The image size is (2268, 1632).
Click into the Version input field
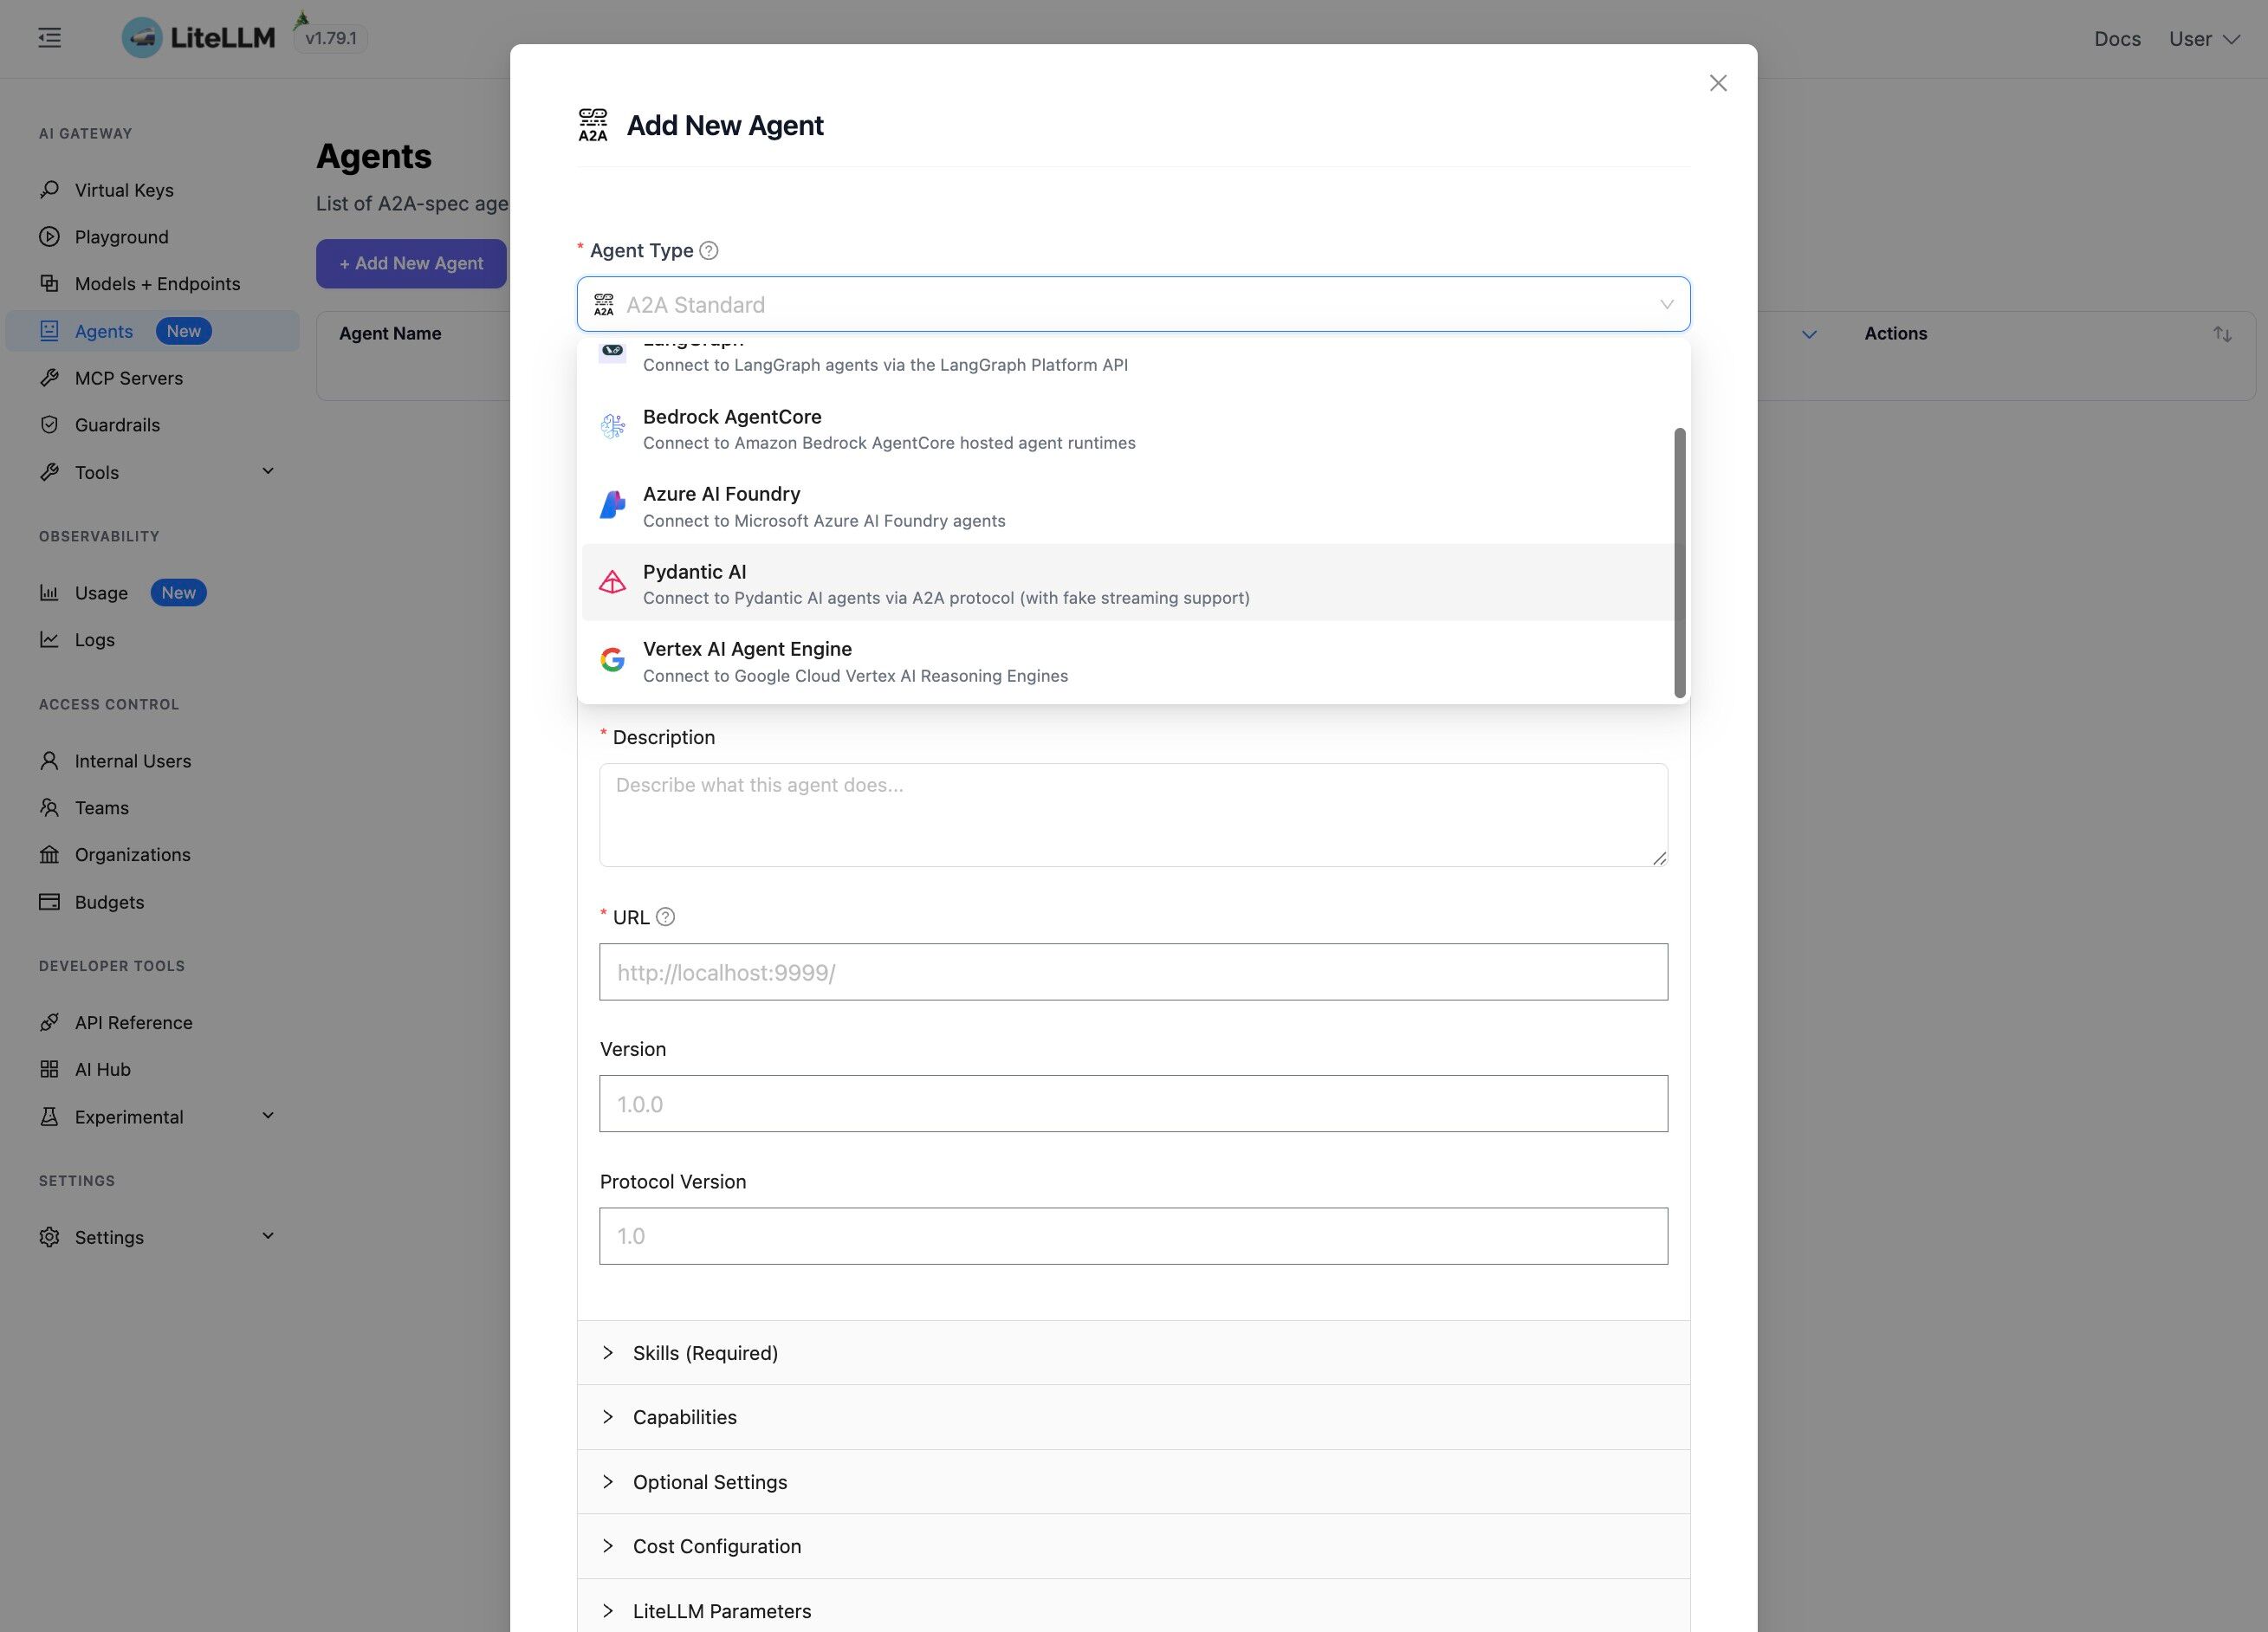pyautogui.click(x=1133, y=1104)
